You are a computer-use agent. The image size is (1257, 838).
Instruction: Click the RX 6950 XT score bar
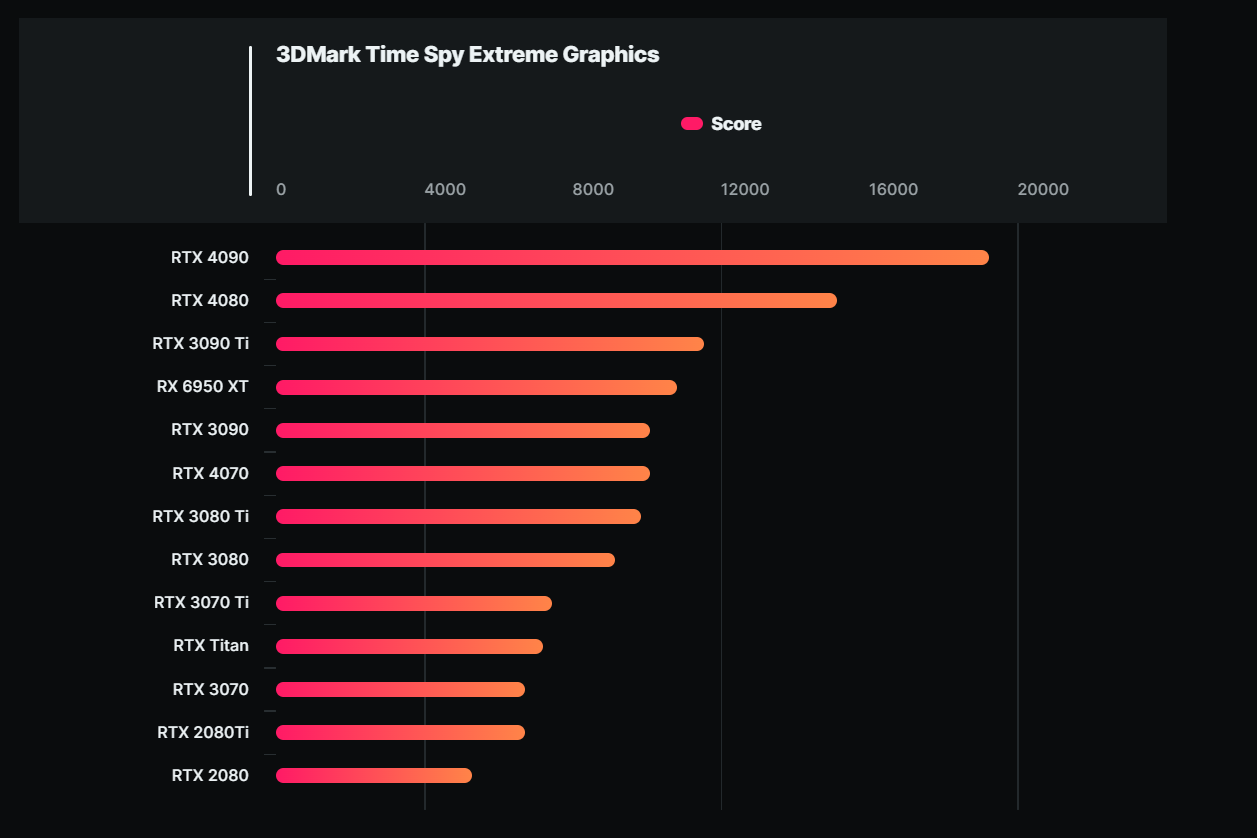[476, 387]
